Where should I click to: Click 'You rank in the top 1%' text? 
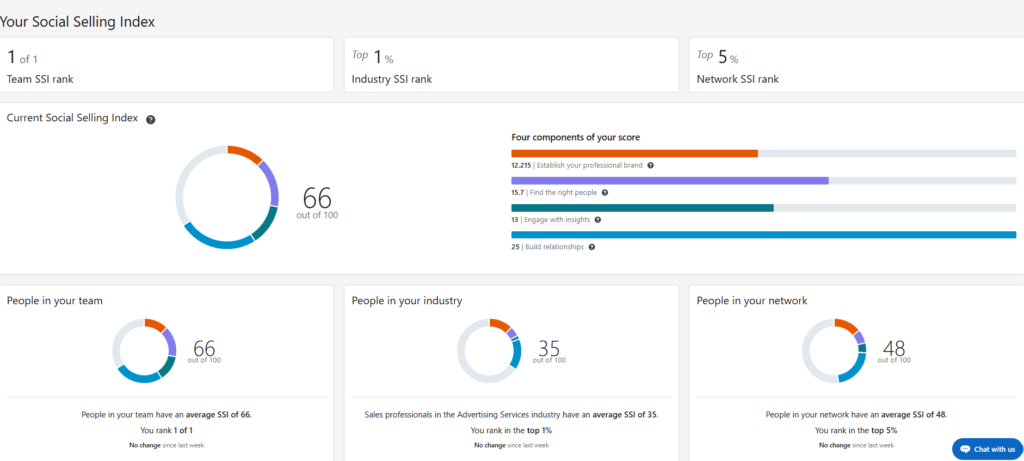[511, 430]
